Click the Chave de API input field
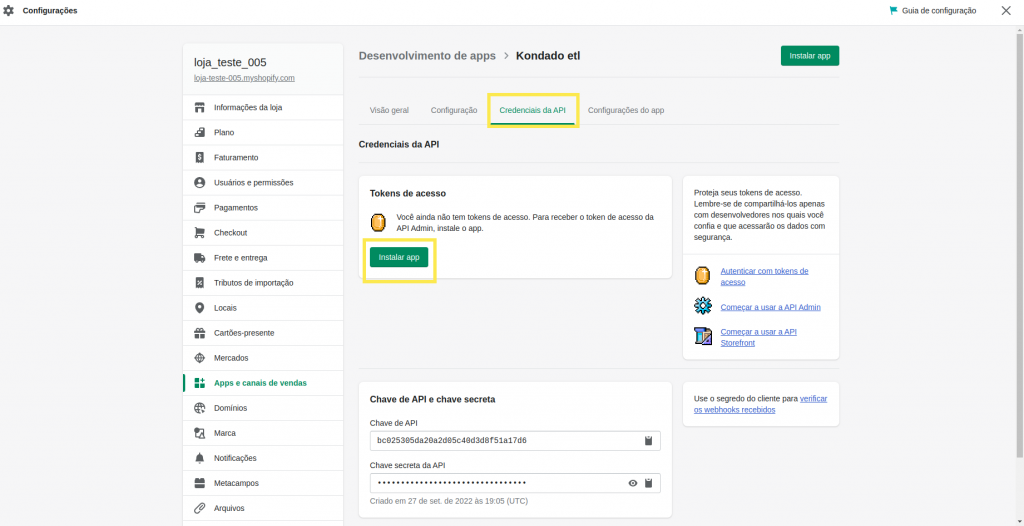The height and width of the screenshot is (526, 1024). coord(515,441)
